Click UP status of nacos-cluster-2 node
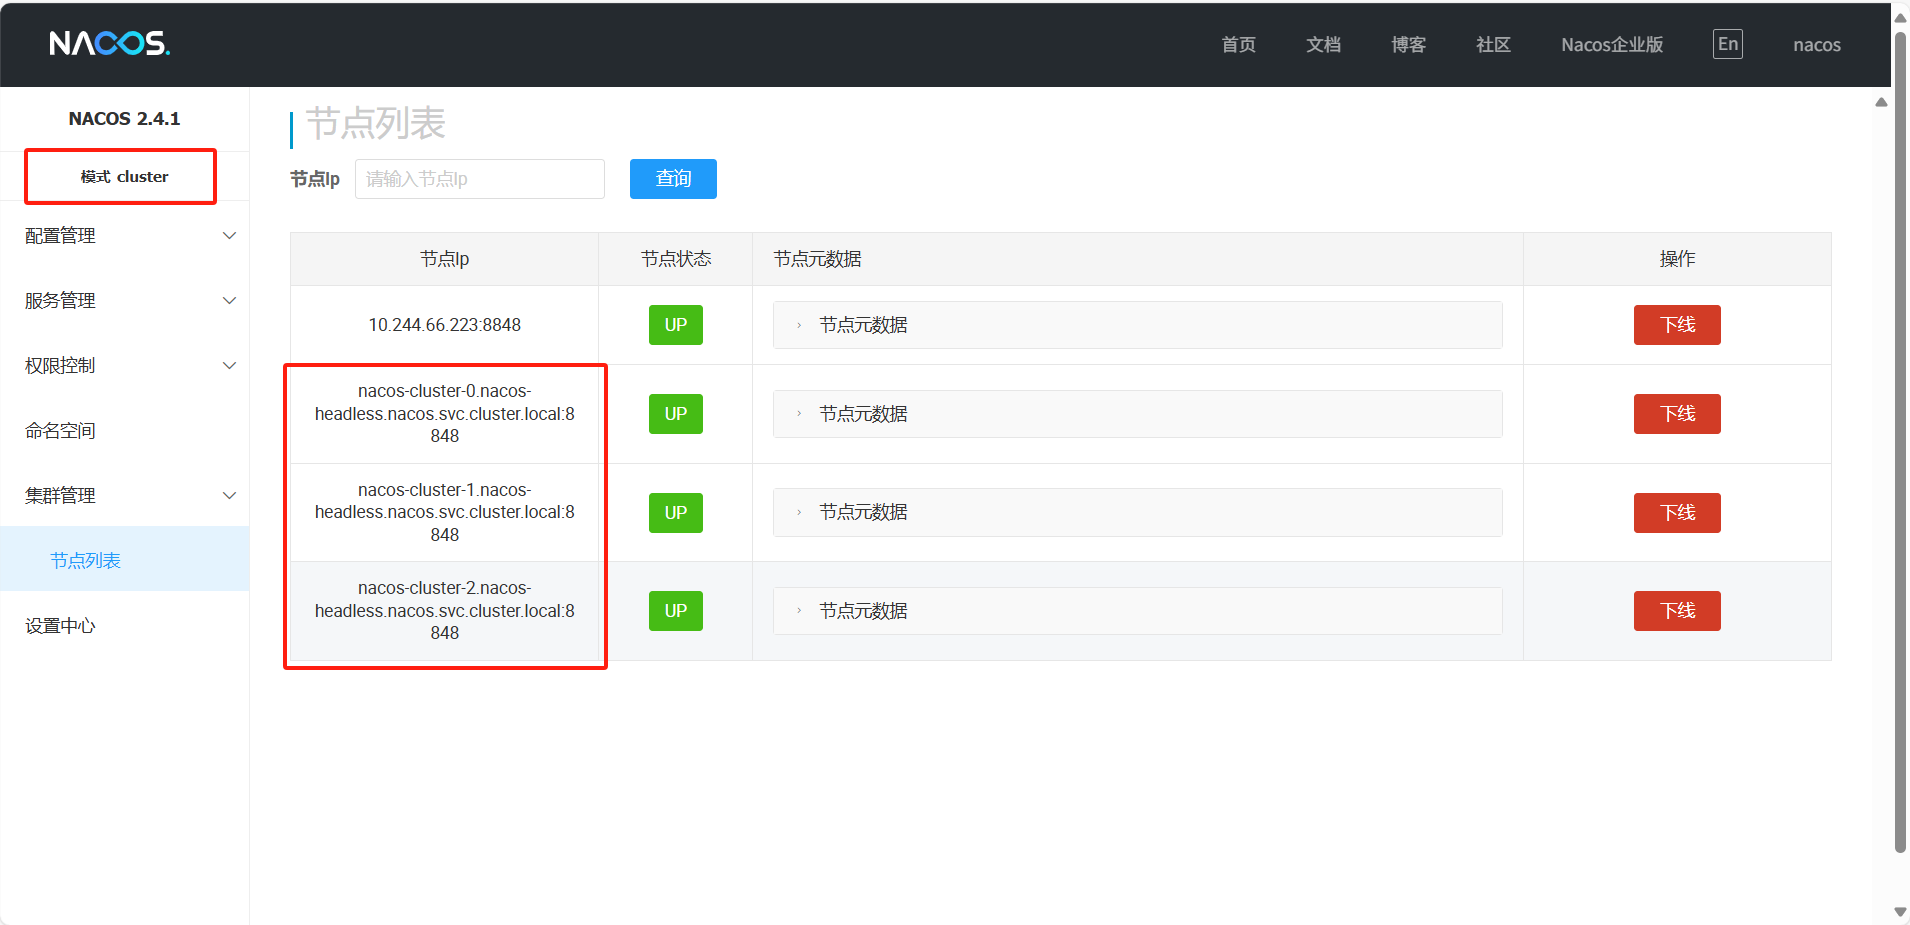This screenshot has height=925, width=1910. (676, 611)
